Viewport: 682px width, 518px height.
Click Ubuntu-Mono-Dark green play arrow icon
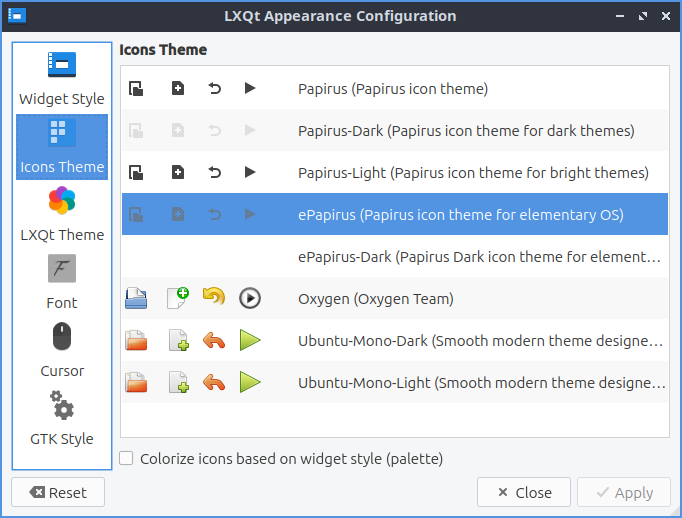coord(250,340)
